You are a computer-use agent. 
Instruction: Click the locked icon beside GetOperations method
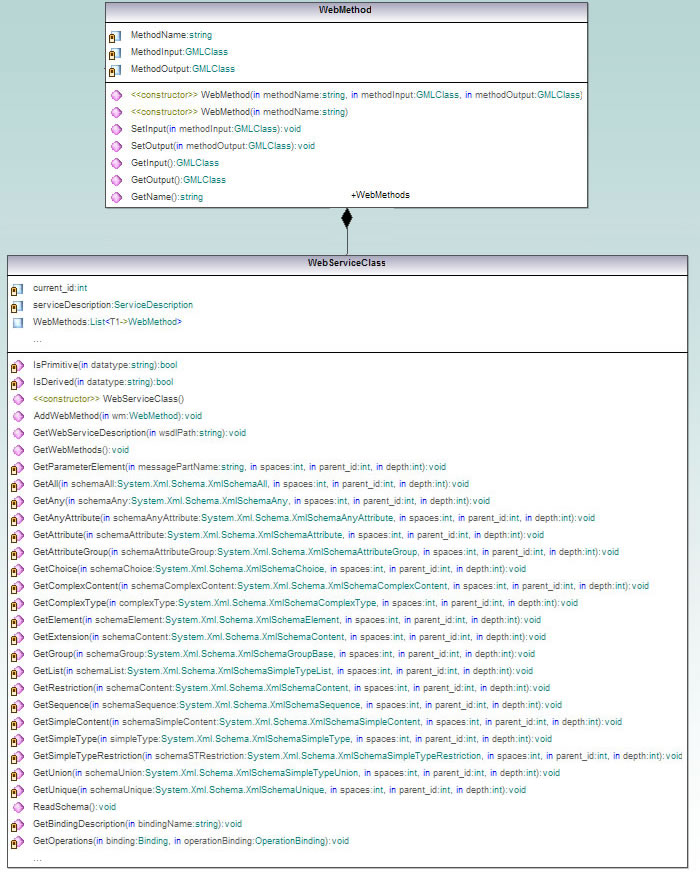(x=17, y=842)
